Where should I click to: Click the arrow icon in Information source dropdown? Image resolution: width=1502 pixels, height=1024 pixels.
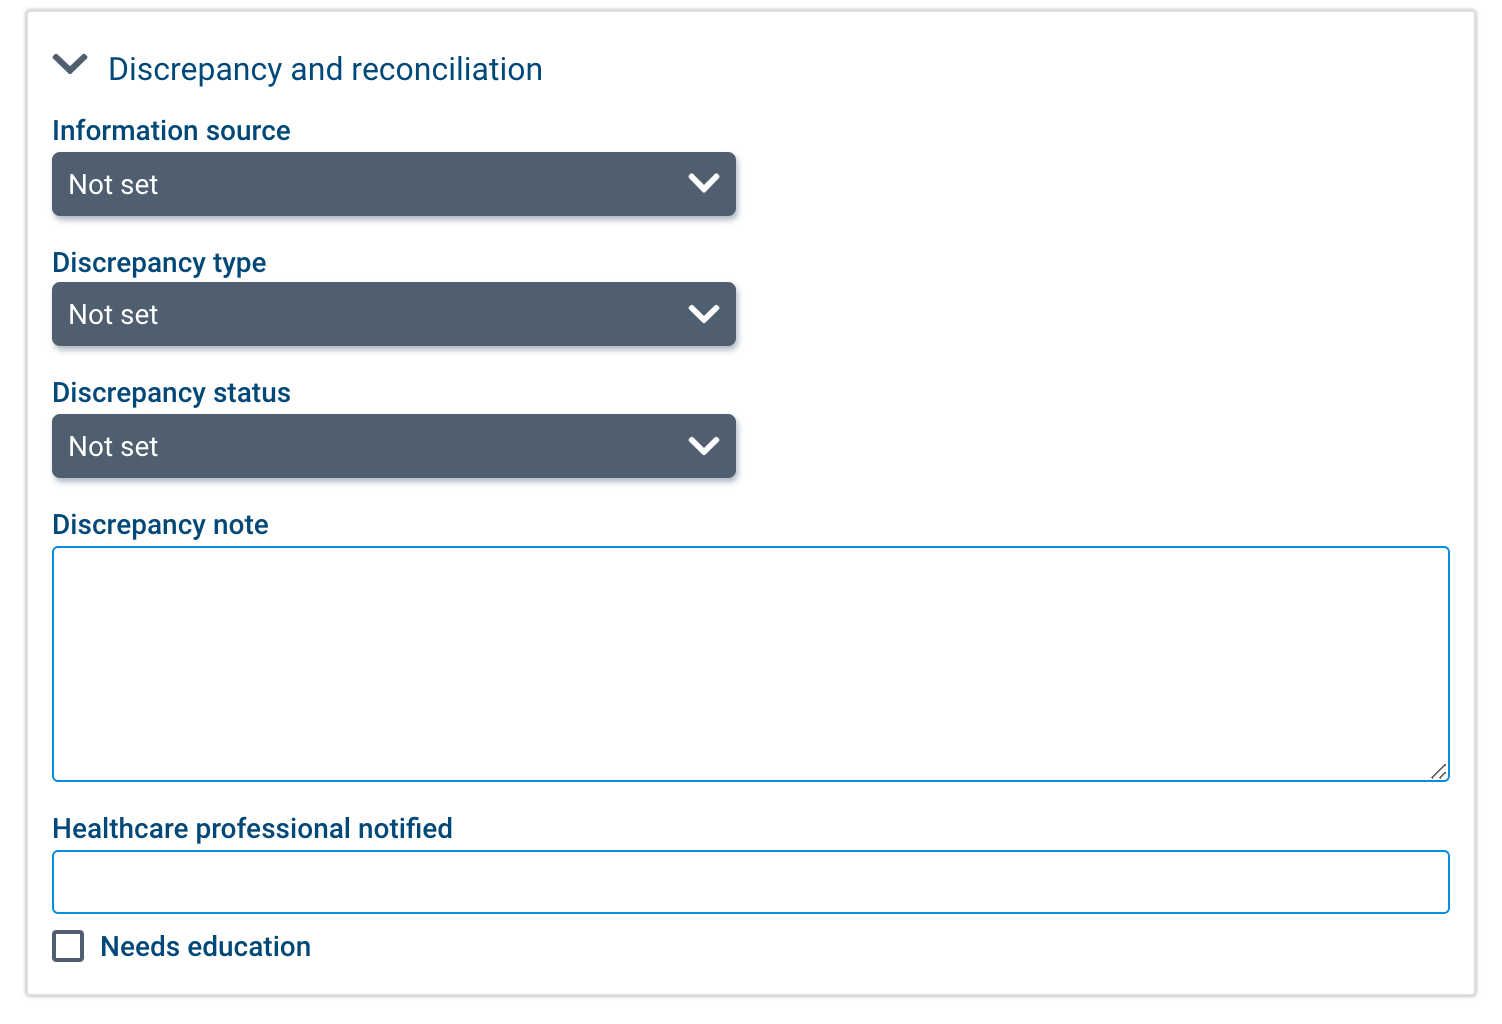pyautogui.click(x=704, y=183)
